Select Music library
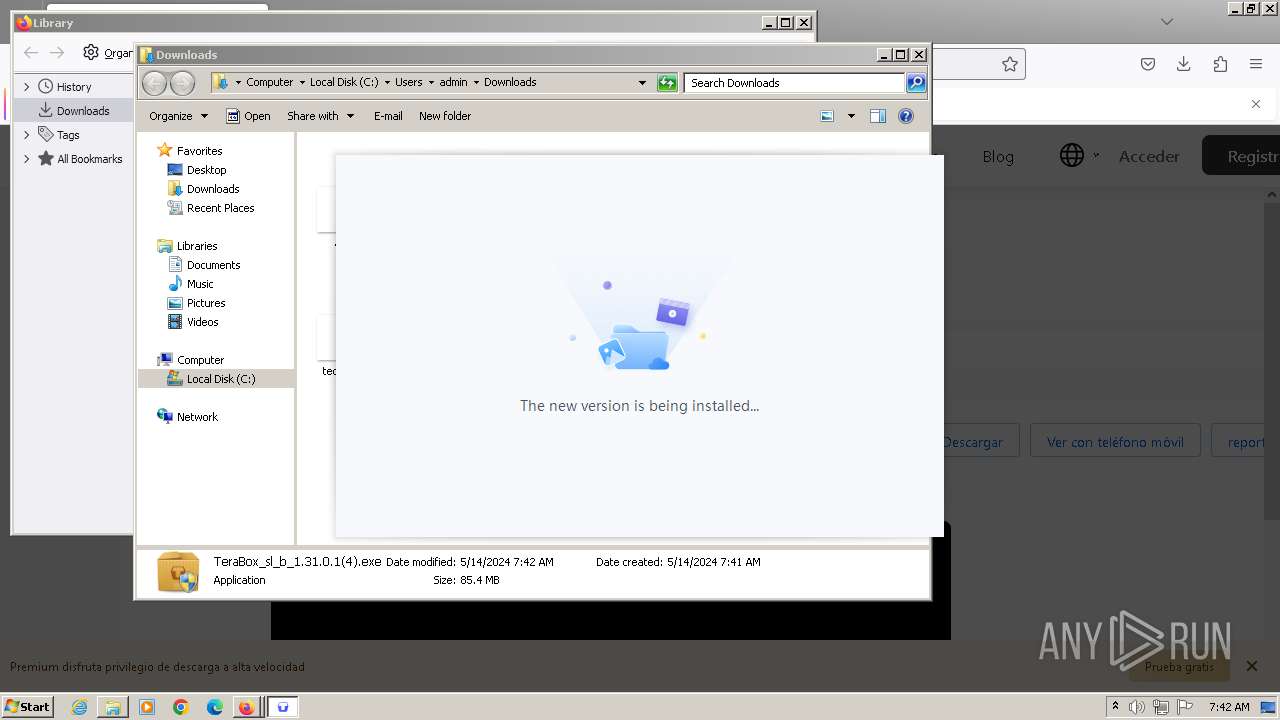Image resolution: width=1280 pixels, height=720 pixels. coord(200,284)
